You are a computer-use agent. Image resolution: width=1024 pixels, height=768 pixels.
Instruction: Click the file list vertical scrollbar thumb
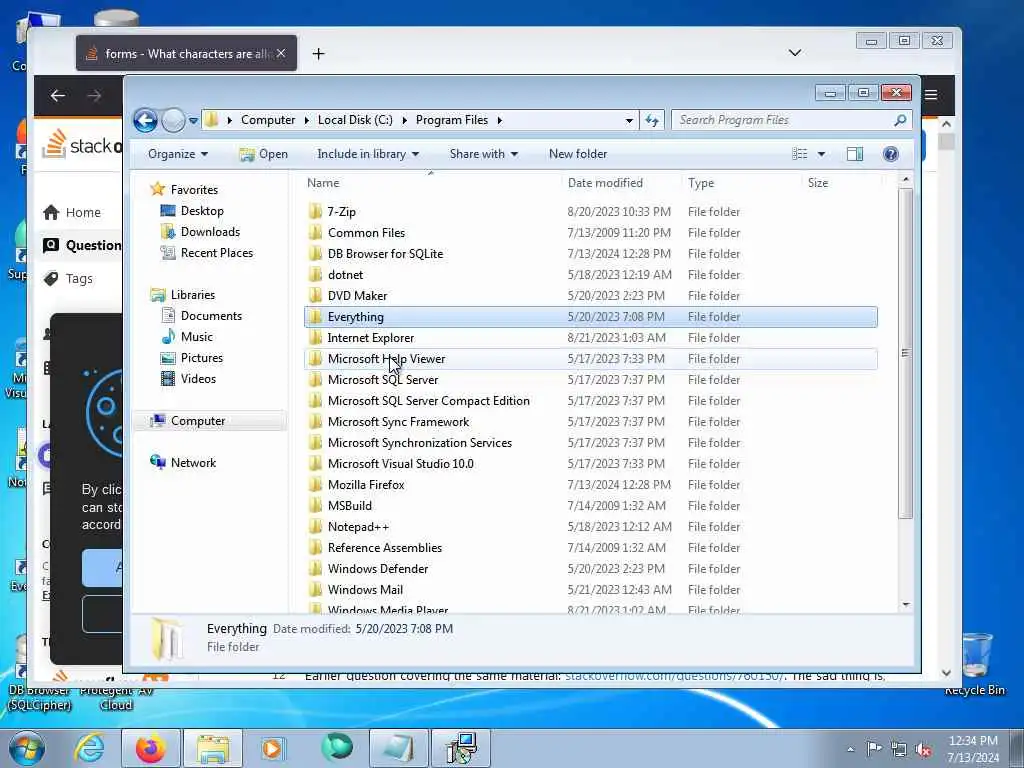point(905,353)
